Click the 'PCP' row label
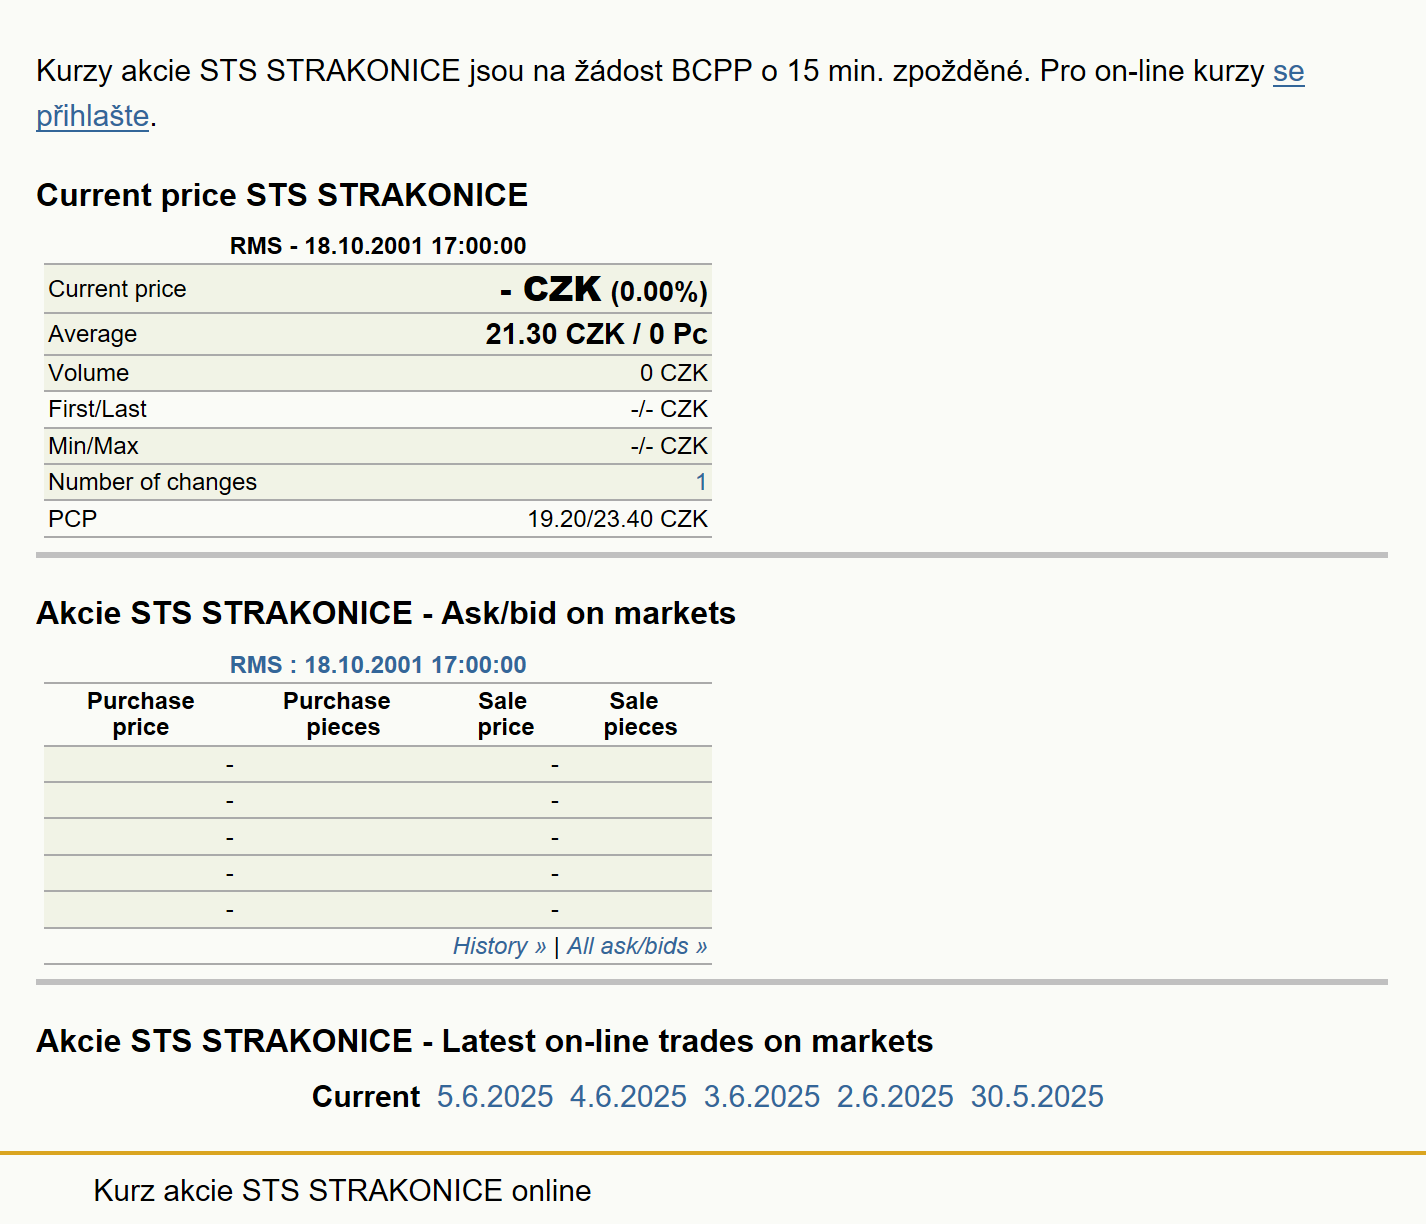Image resolution: width=1426 pixels, height=1224 pixels. click(72, 519)
